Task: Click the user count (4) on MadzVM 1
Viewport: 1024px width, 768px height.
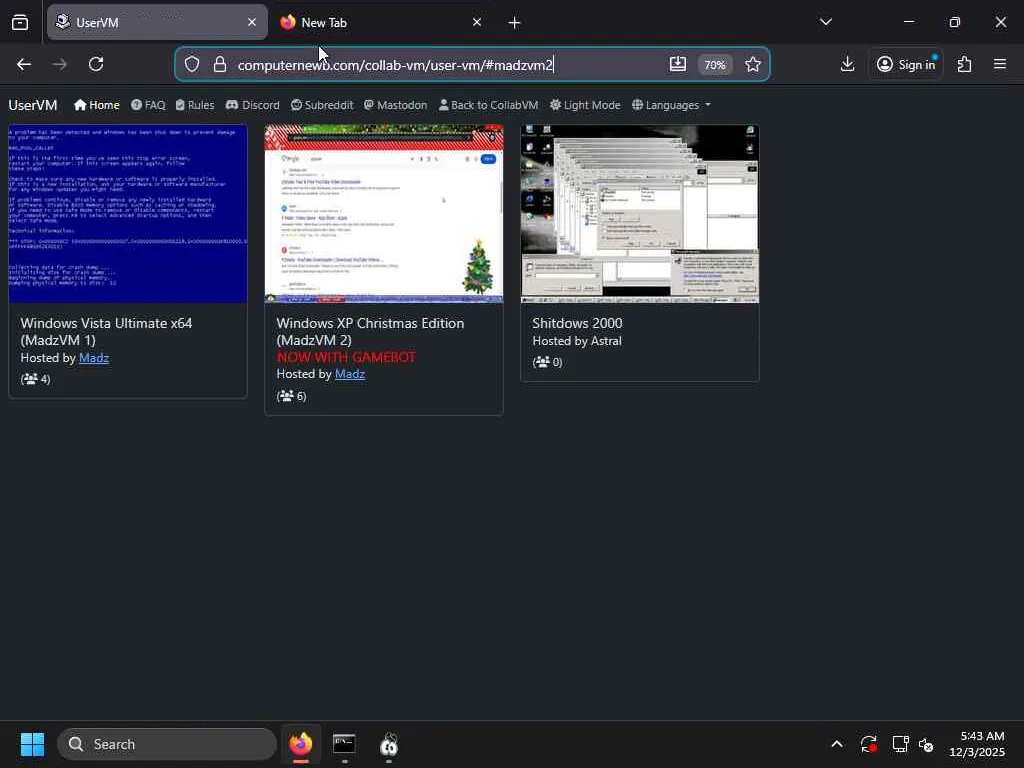Action: coord(35,379)
